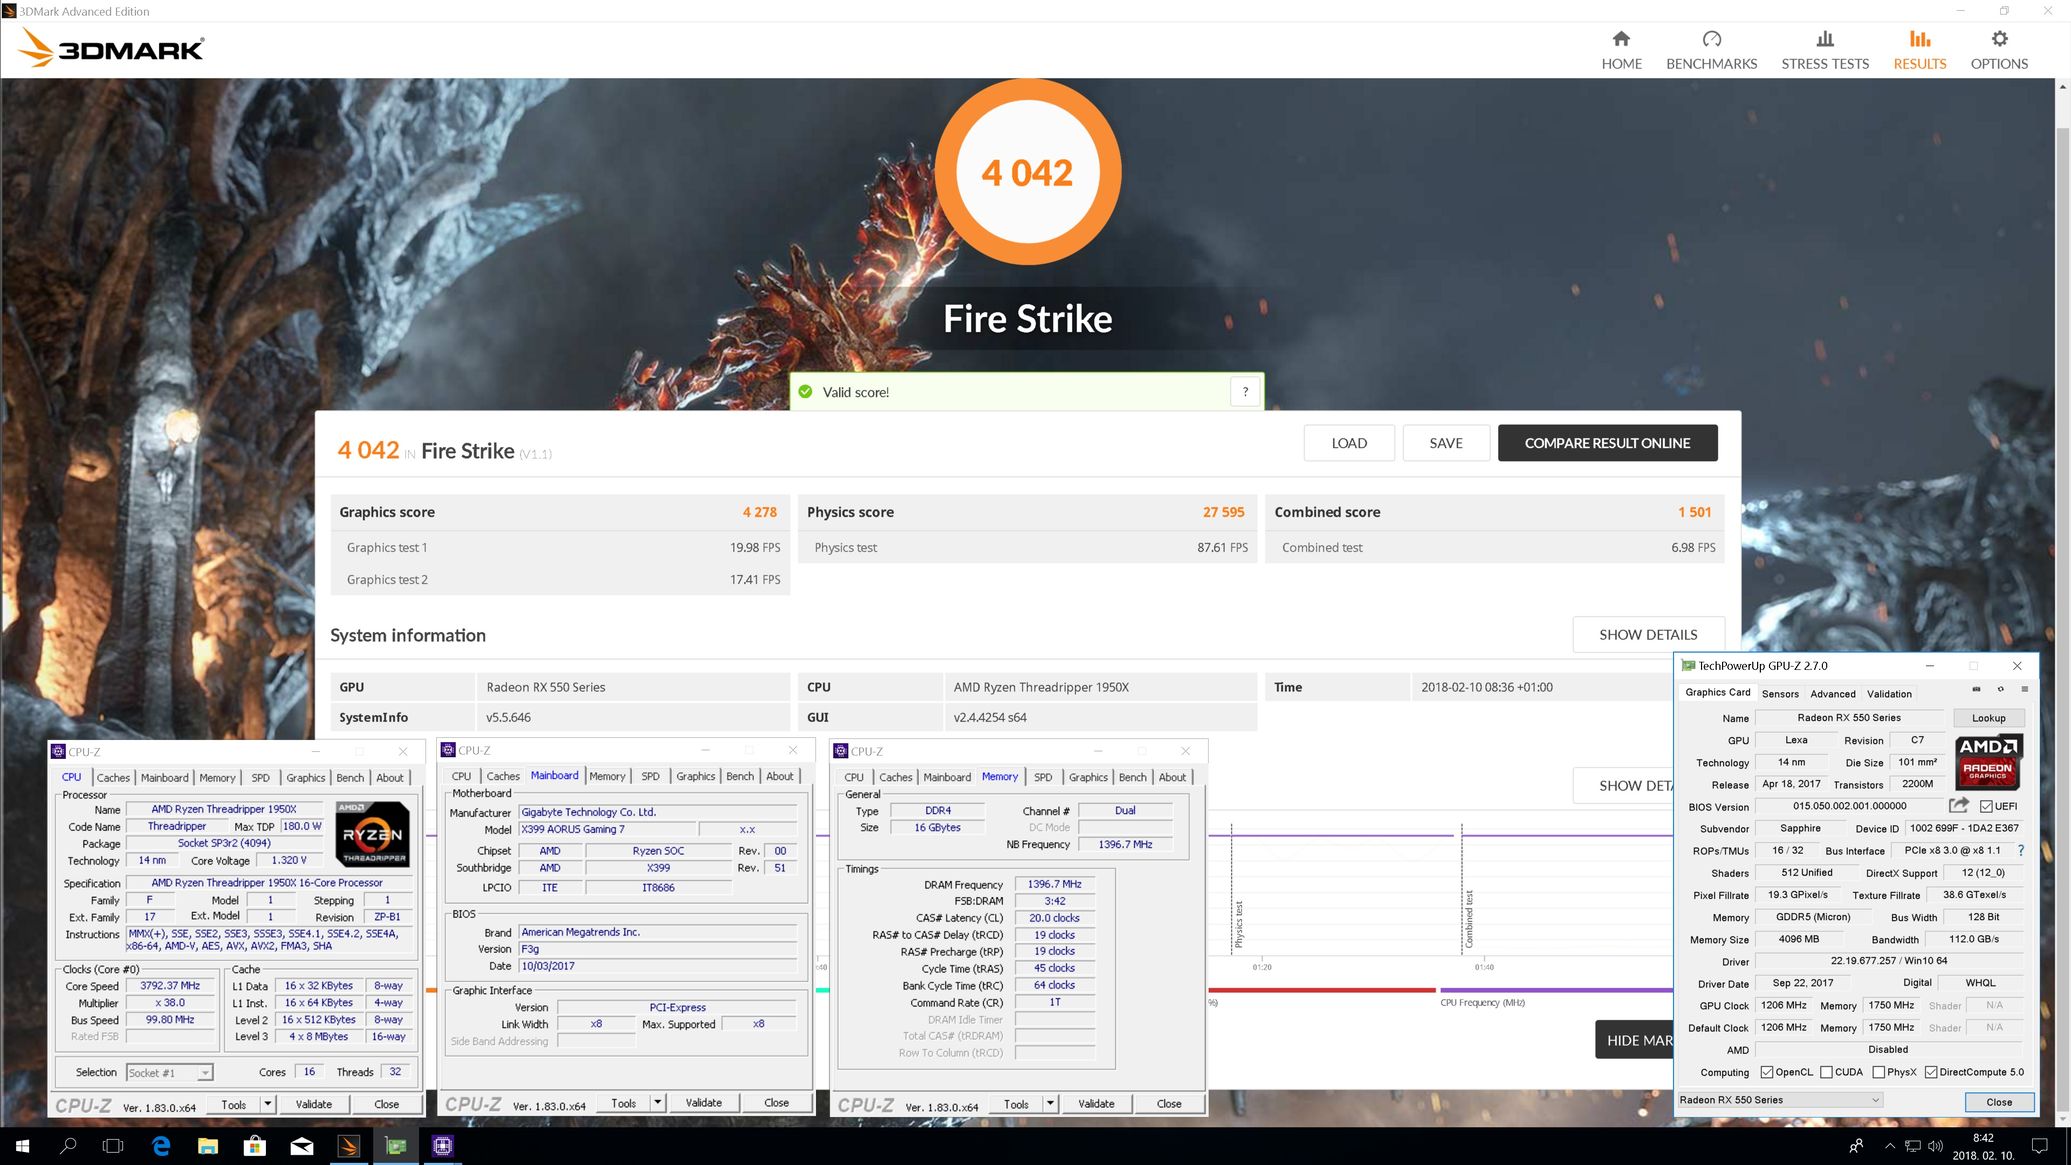Go to the Stress Tests page
The image size is (2071, 1165).
[x=1824, y=50]
